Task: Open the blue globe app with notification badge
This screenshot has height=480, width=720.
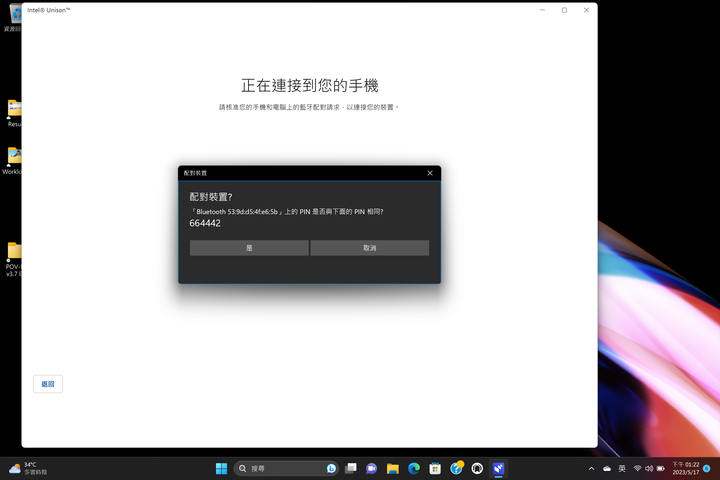Action: tap(456, 468)
